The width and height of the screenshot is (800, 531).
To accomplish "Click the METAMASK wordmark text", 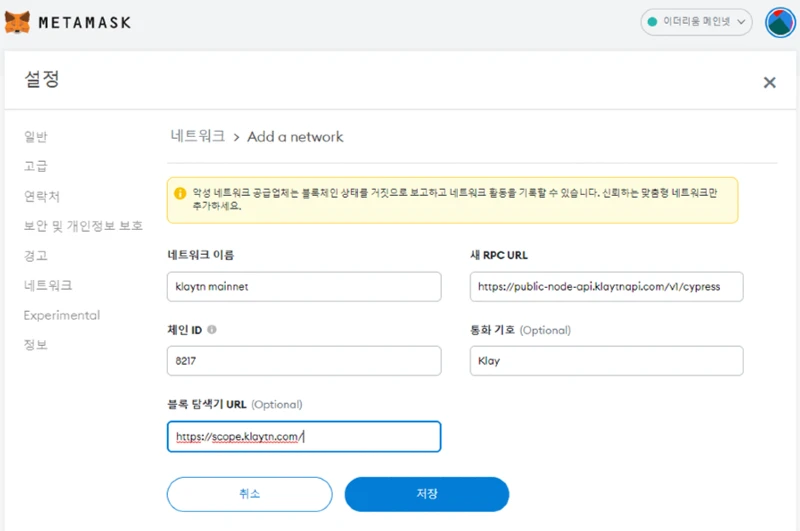I will click(85, 22).
